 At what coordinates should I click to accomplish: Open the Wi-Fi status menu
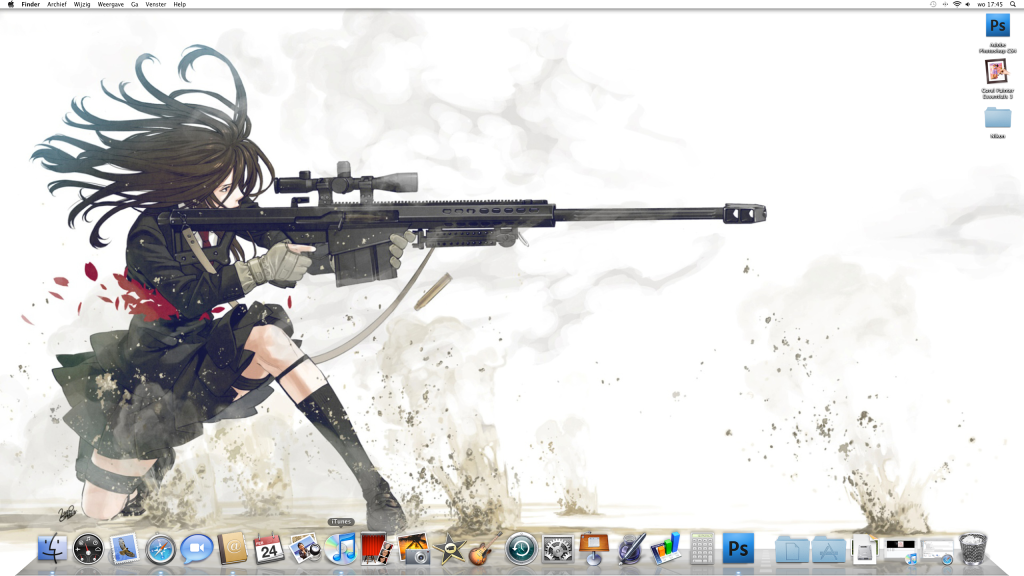coord(957,4)
